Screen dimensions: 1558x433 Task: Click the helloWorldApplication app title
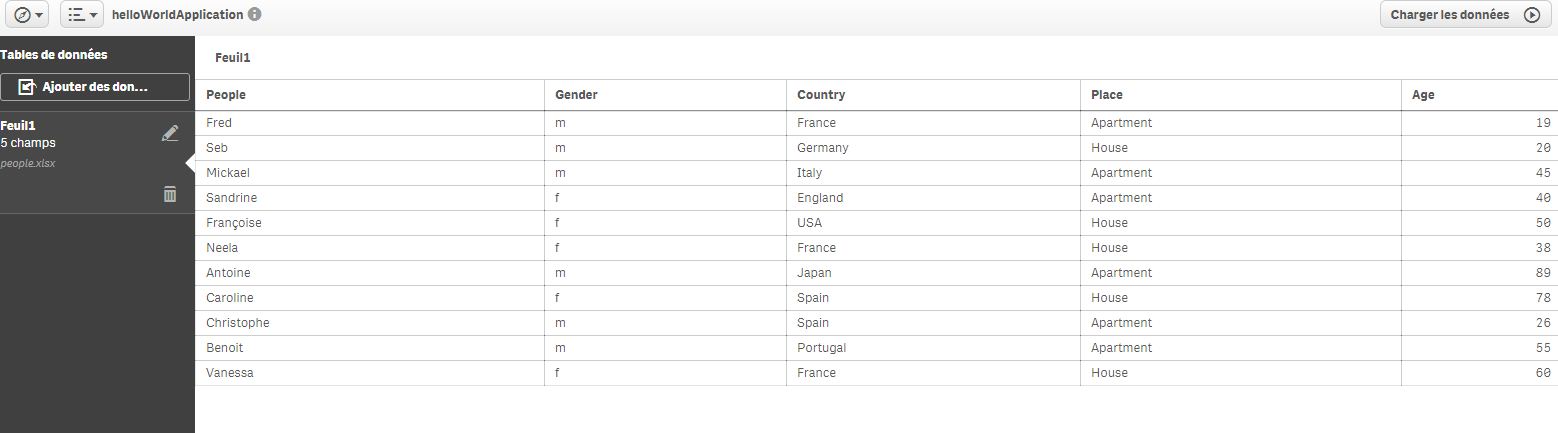pos(177,15)
